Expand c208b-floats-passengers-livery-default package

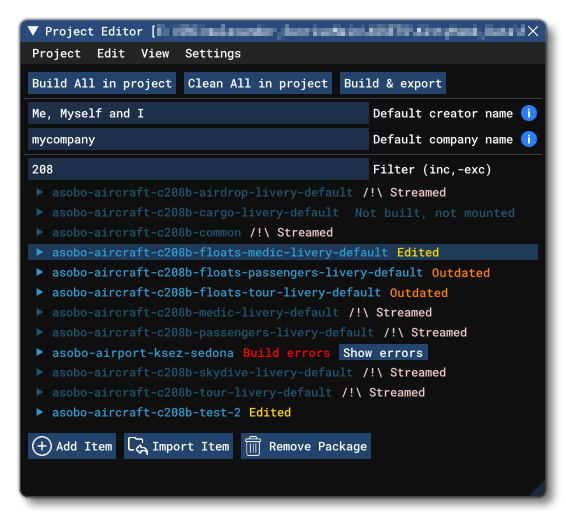[40, 273]
